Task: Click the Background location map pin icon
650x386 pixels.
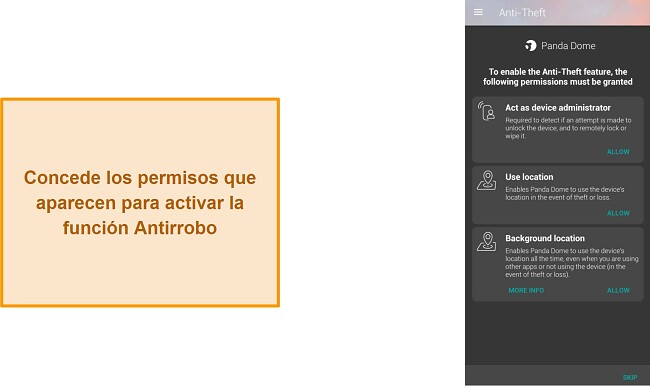Action: [x=487, y=242]
